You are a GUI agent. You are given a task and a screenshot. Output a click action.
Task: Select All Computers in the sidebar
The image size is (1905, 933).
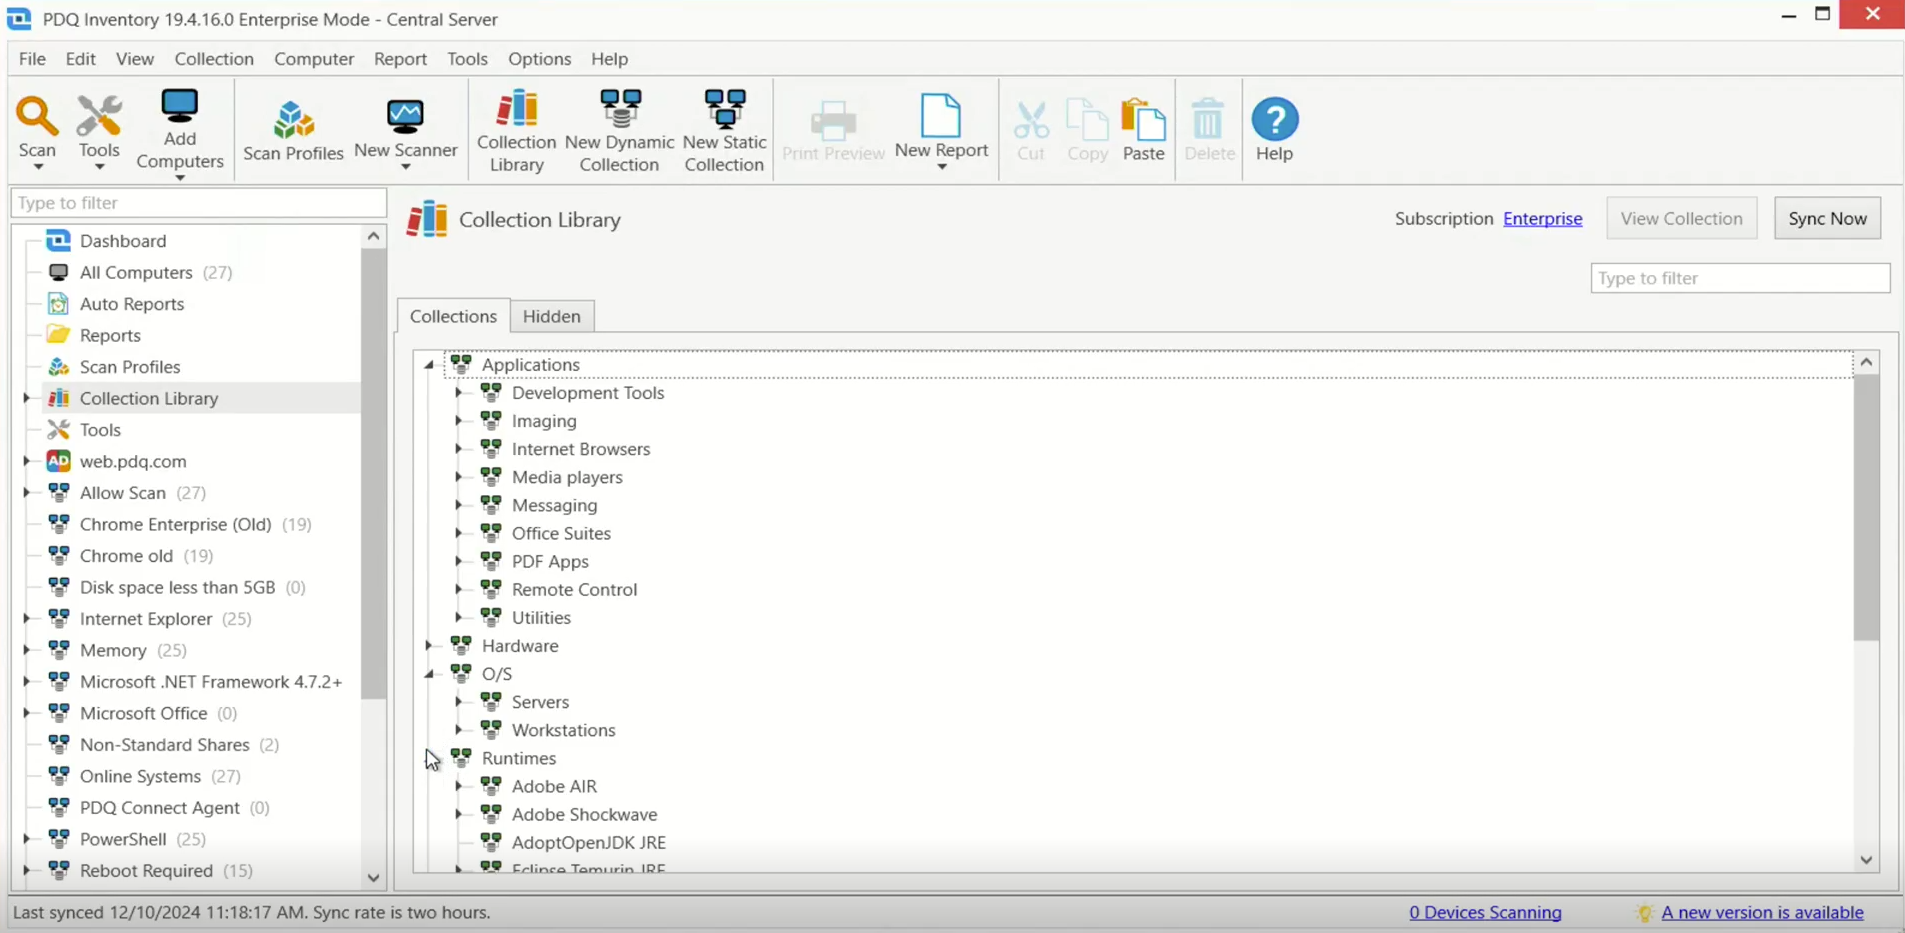tap(136, 272)
